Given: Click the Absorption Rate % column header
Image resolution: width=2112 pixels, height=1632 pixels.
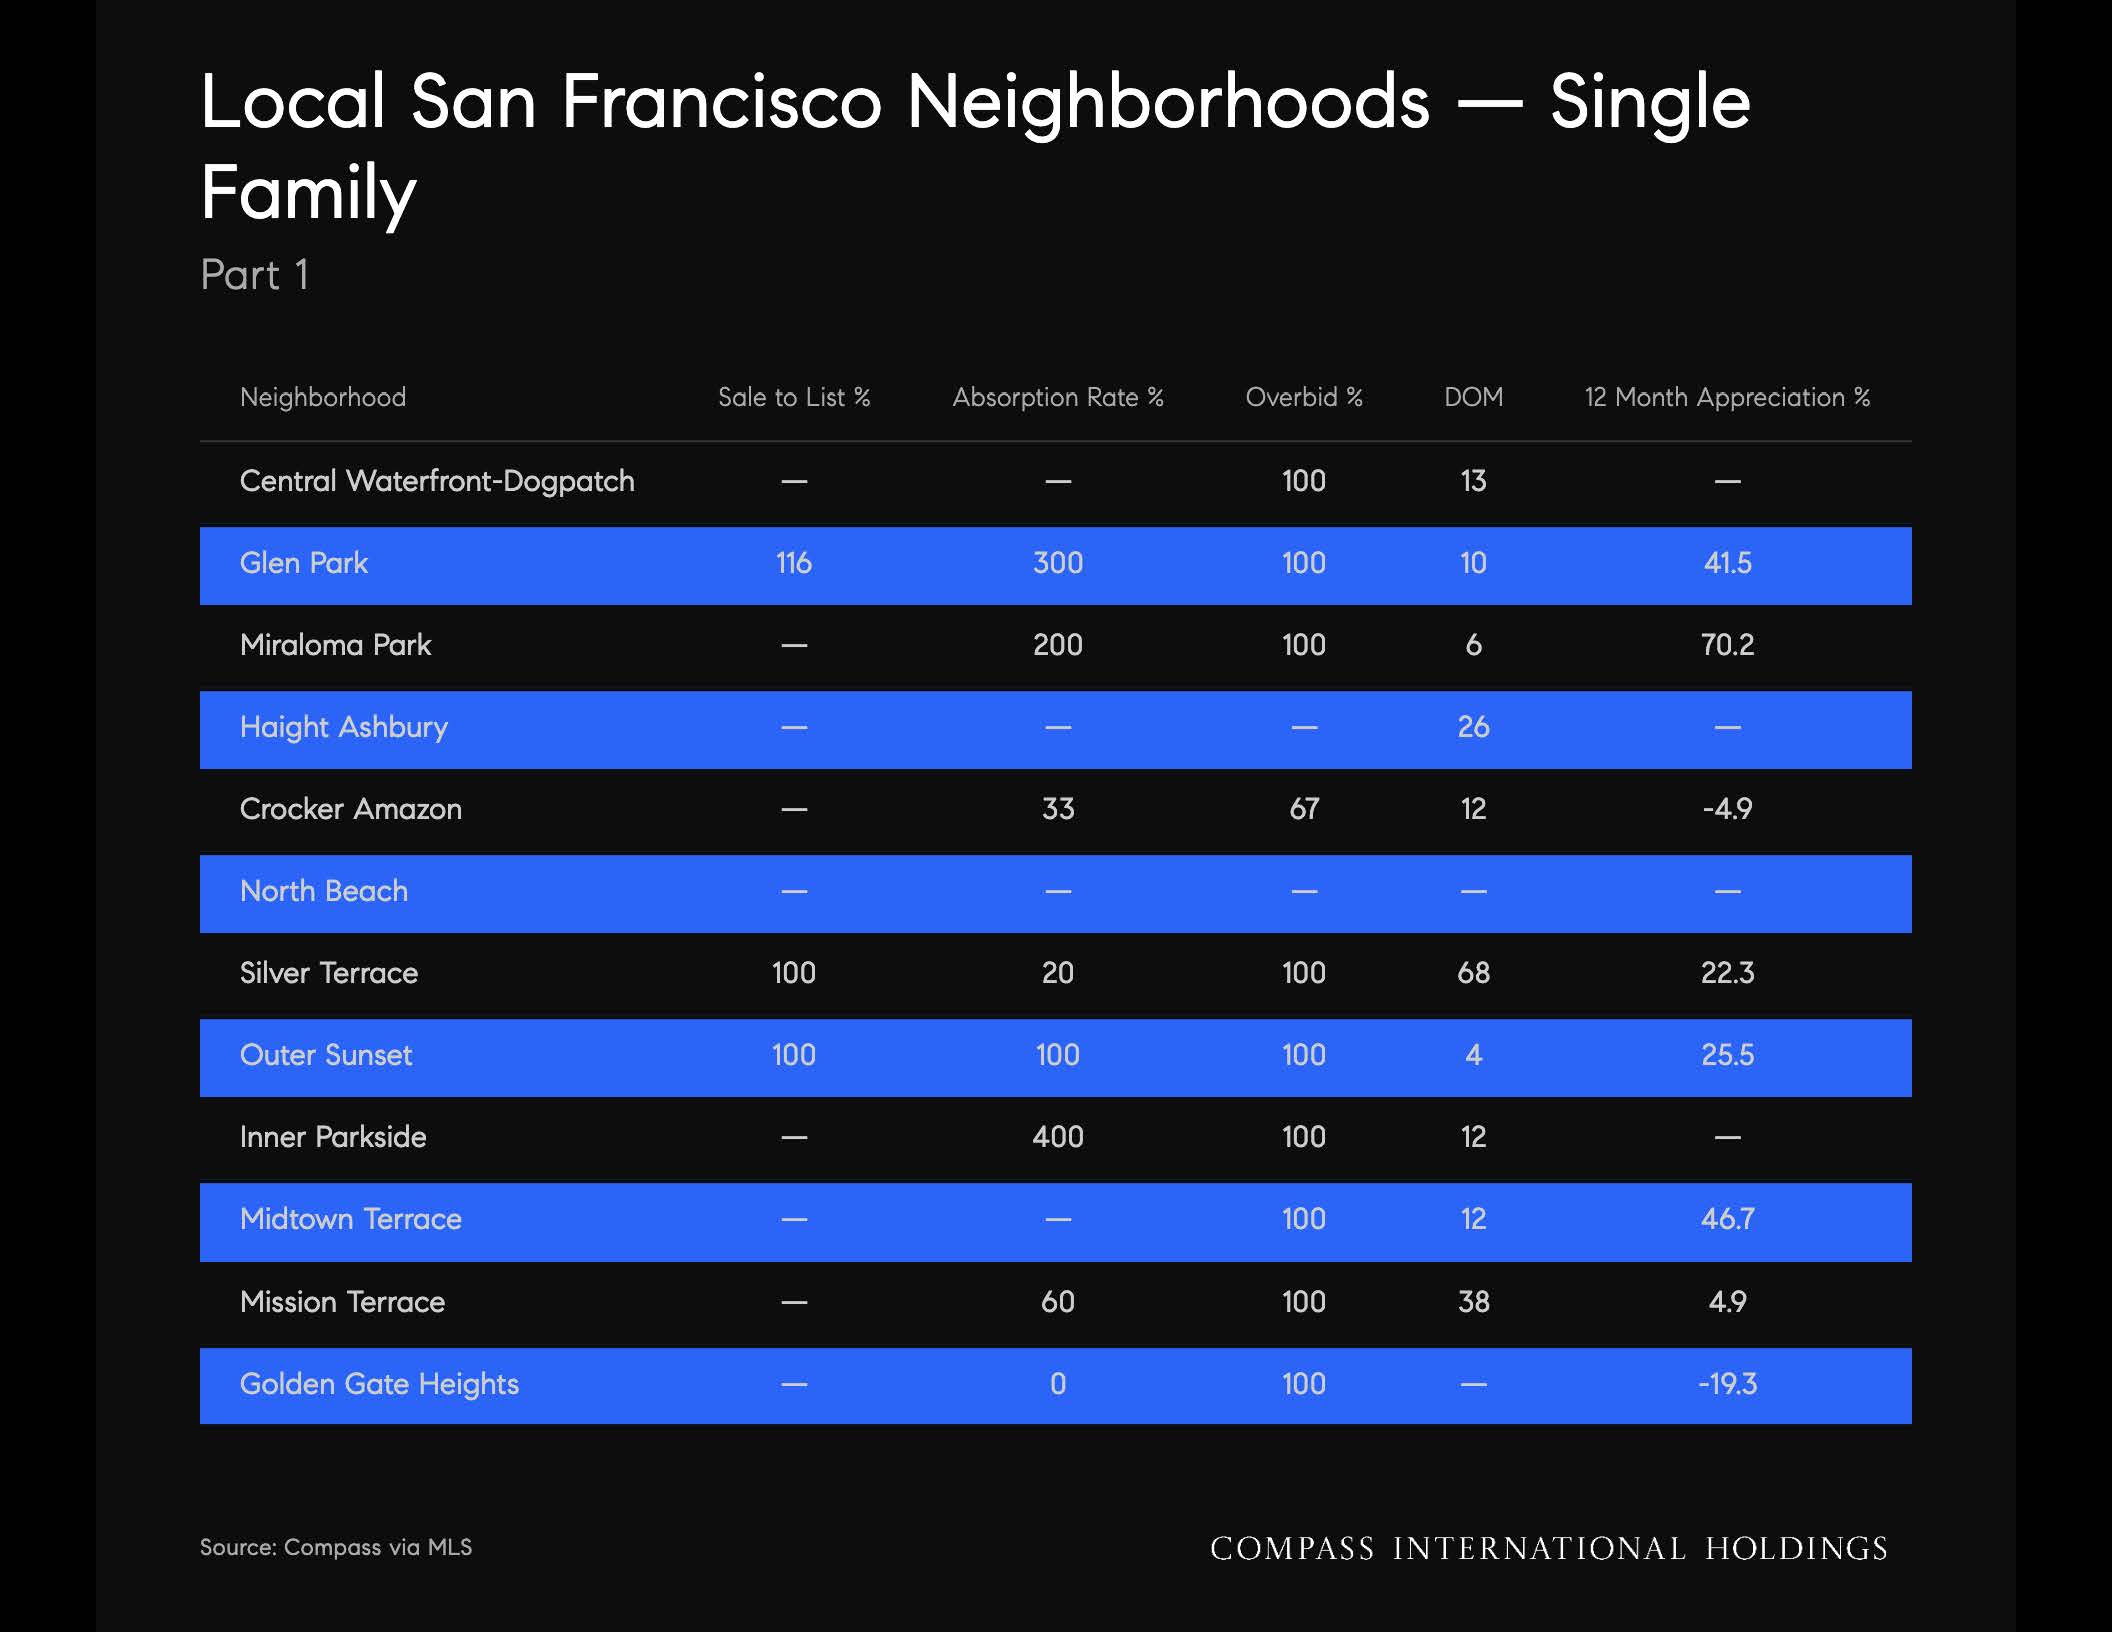Looking at the screenshot, I should (x=1058, y=397).
